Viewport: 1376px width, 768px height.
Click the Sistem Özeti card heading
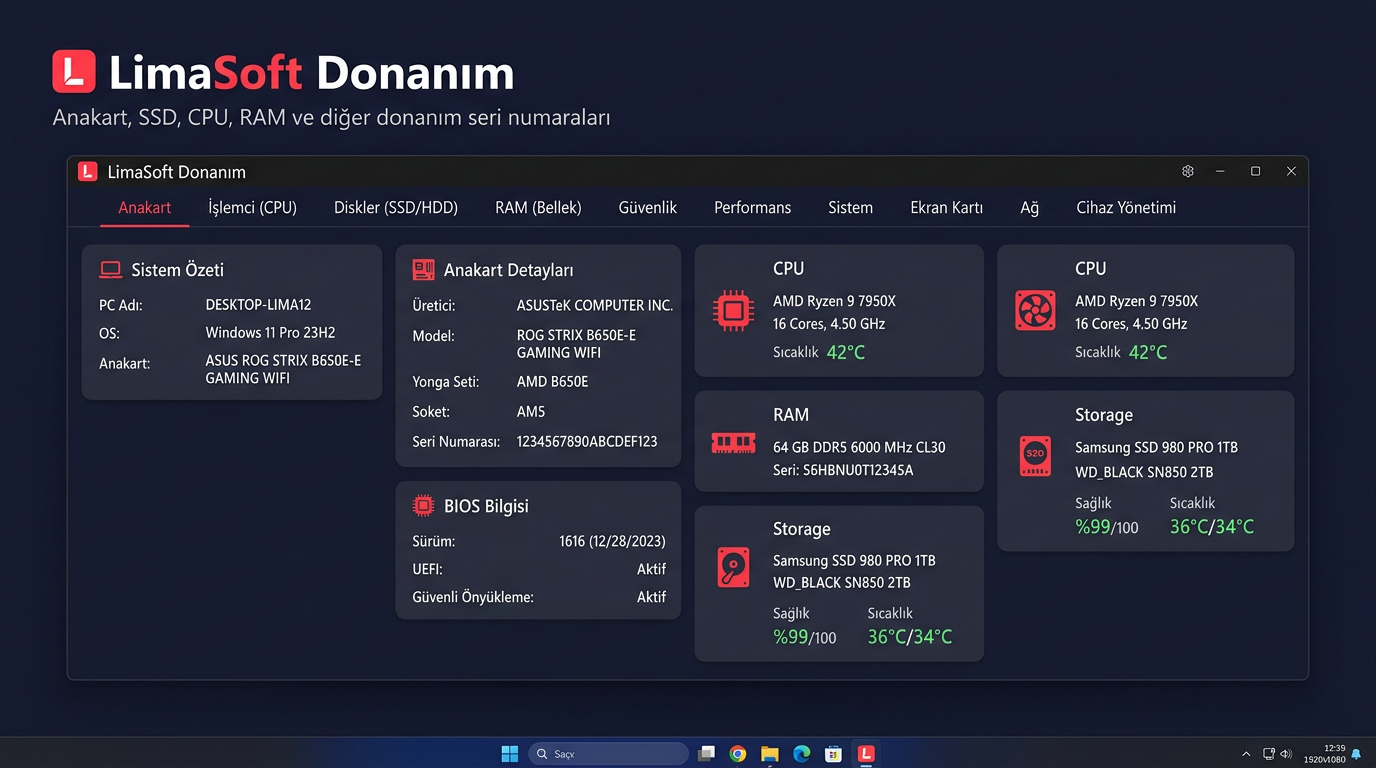(x=177, y=270)
